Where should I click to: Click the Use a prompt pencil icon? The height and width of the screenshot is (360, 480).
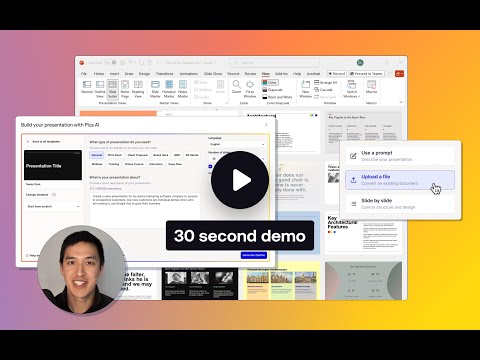(353, 156)
